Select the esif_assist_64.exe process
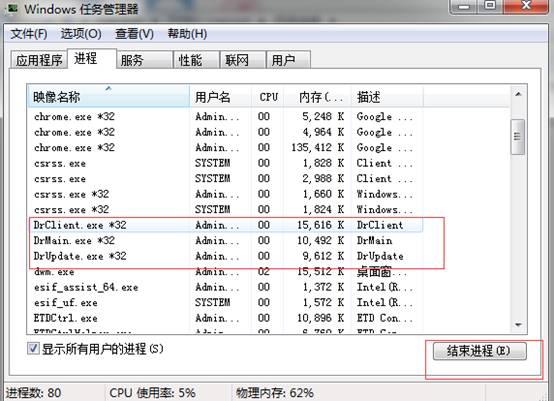Image resolution: width=554 pixels, height=401 pixels. (226, 287)
